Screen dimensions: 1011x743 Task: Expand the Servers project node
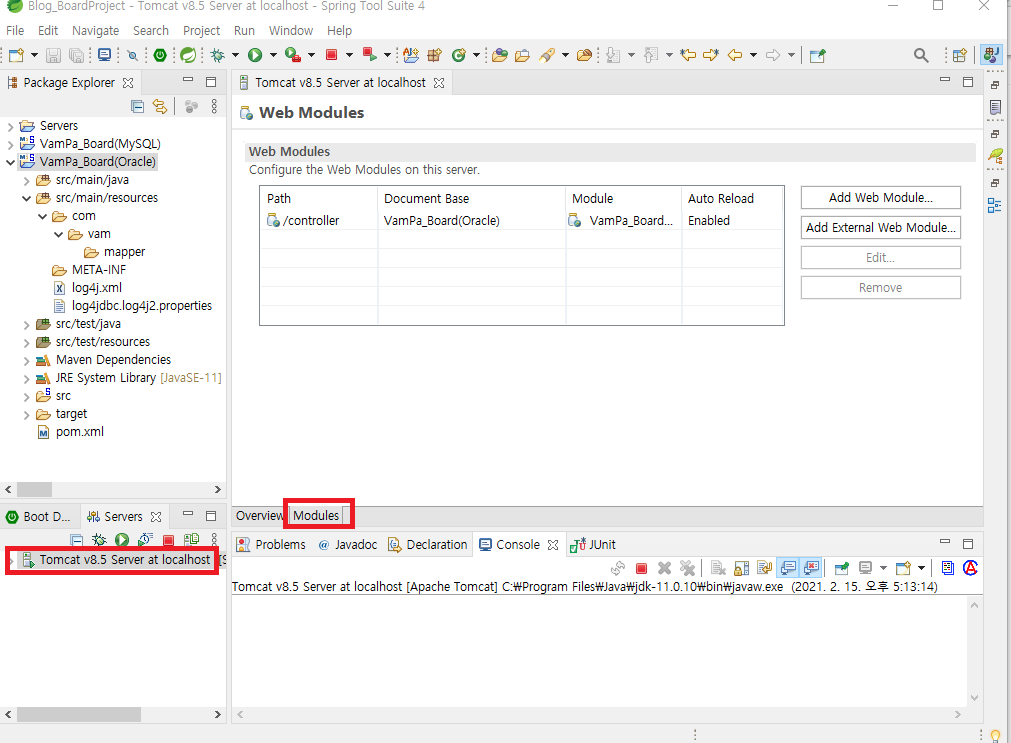10,126
